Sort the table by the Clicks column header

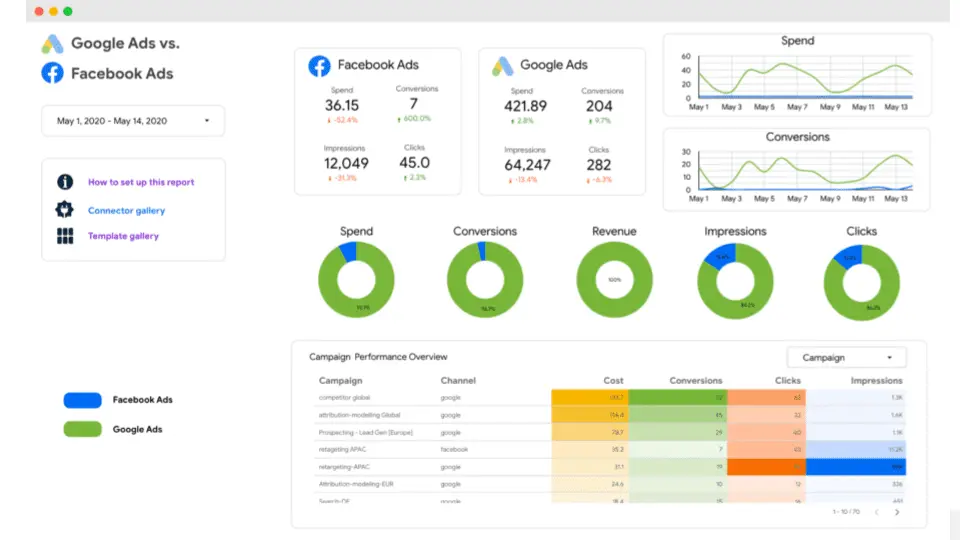pyautogui.click(x=787, y=380)
